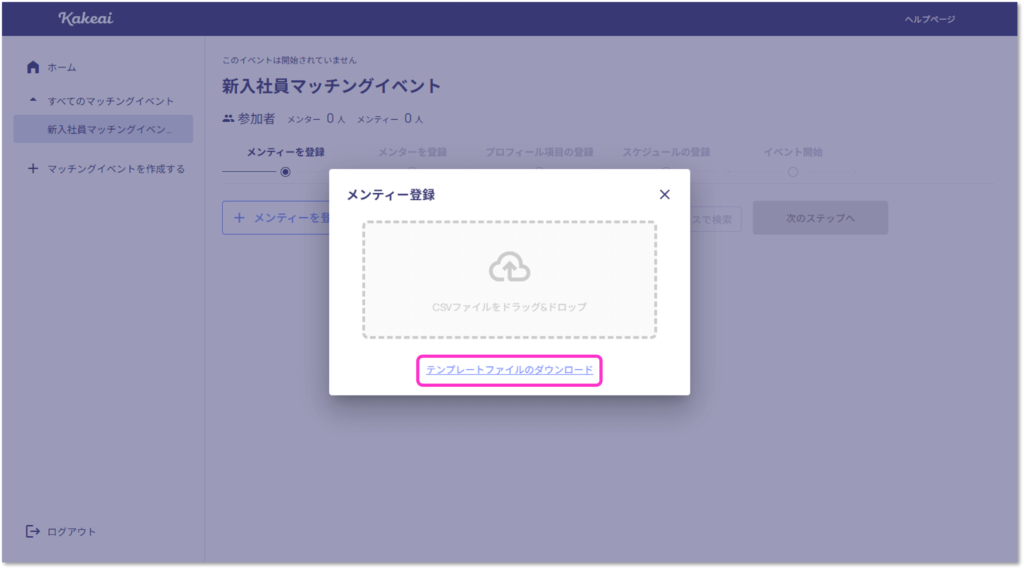Open テンプレートファイルのダウンロード link
Viewport: 1024px width, 569px height.
pos(509,370)
